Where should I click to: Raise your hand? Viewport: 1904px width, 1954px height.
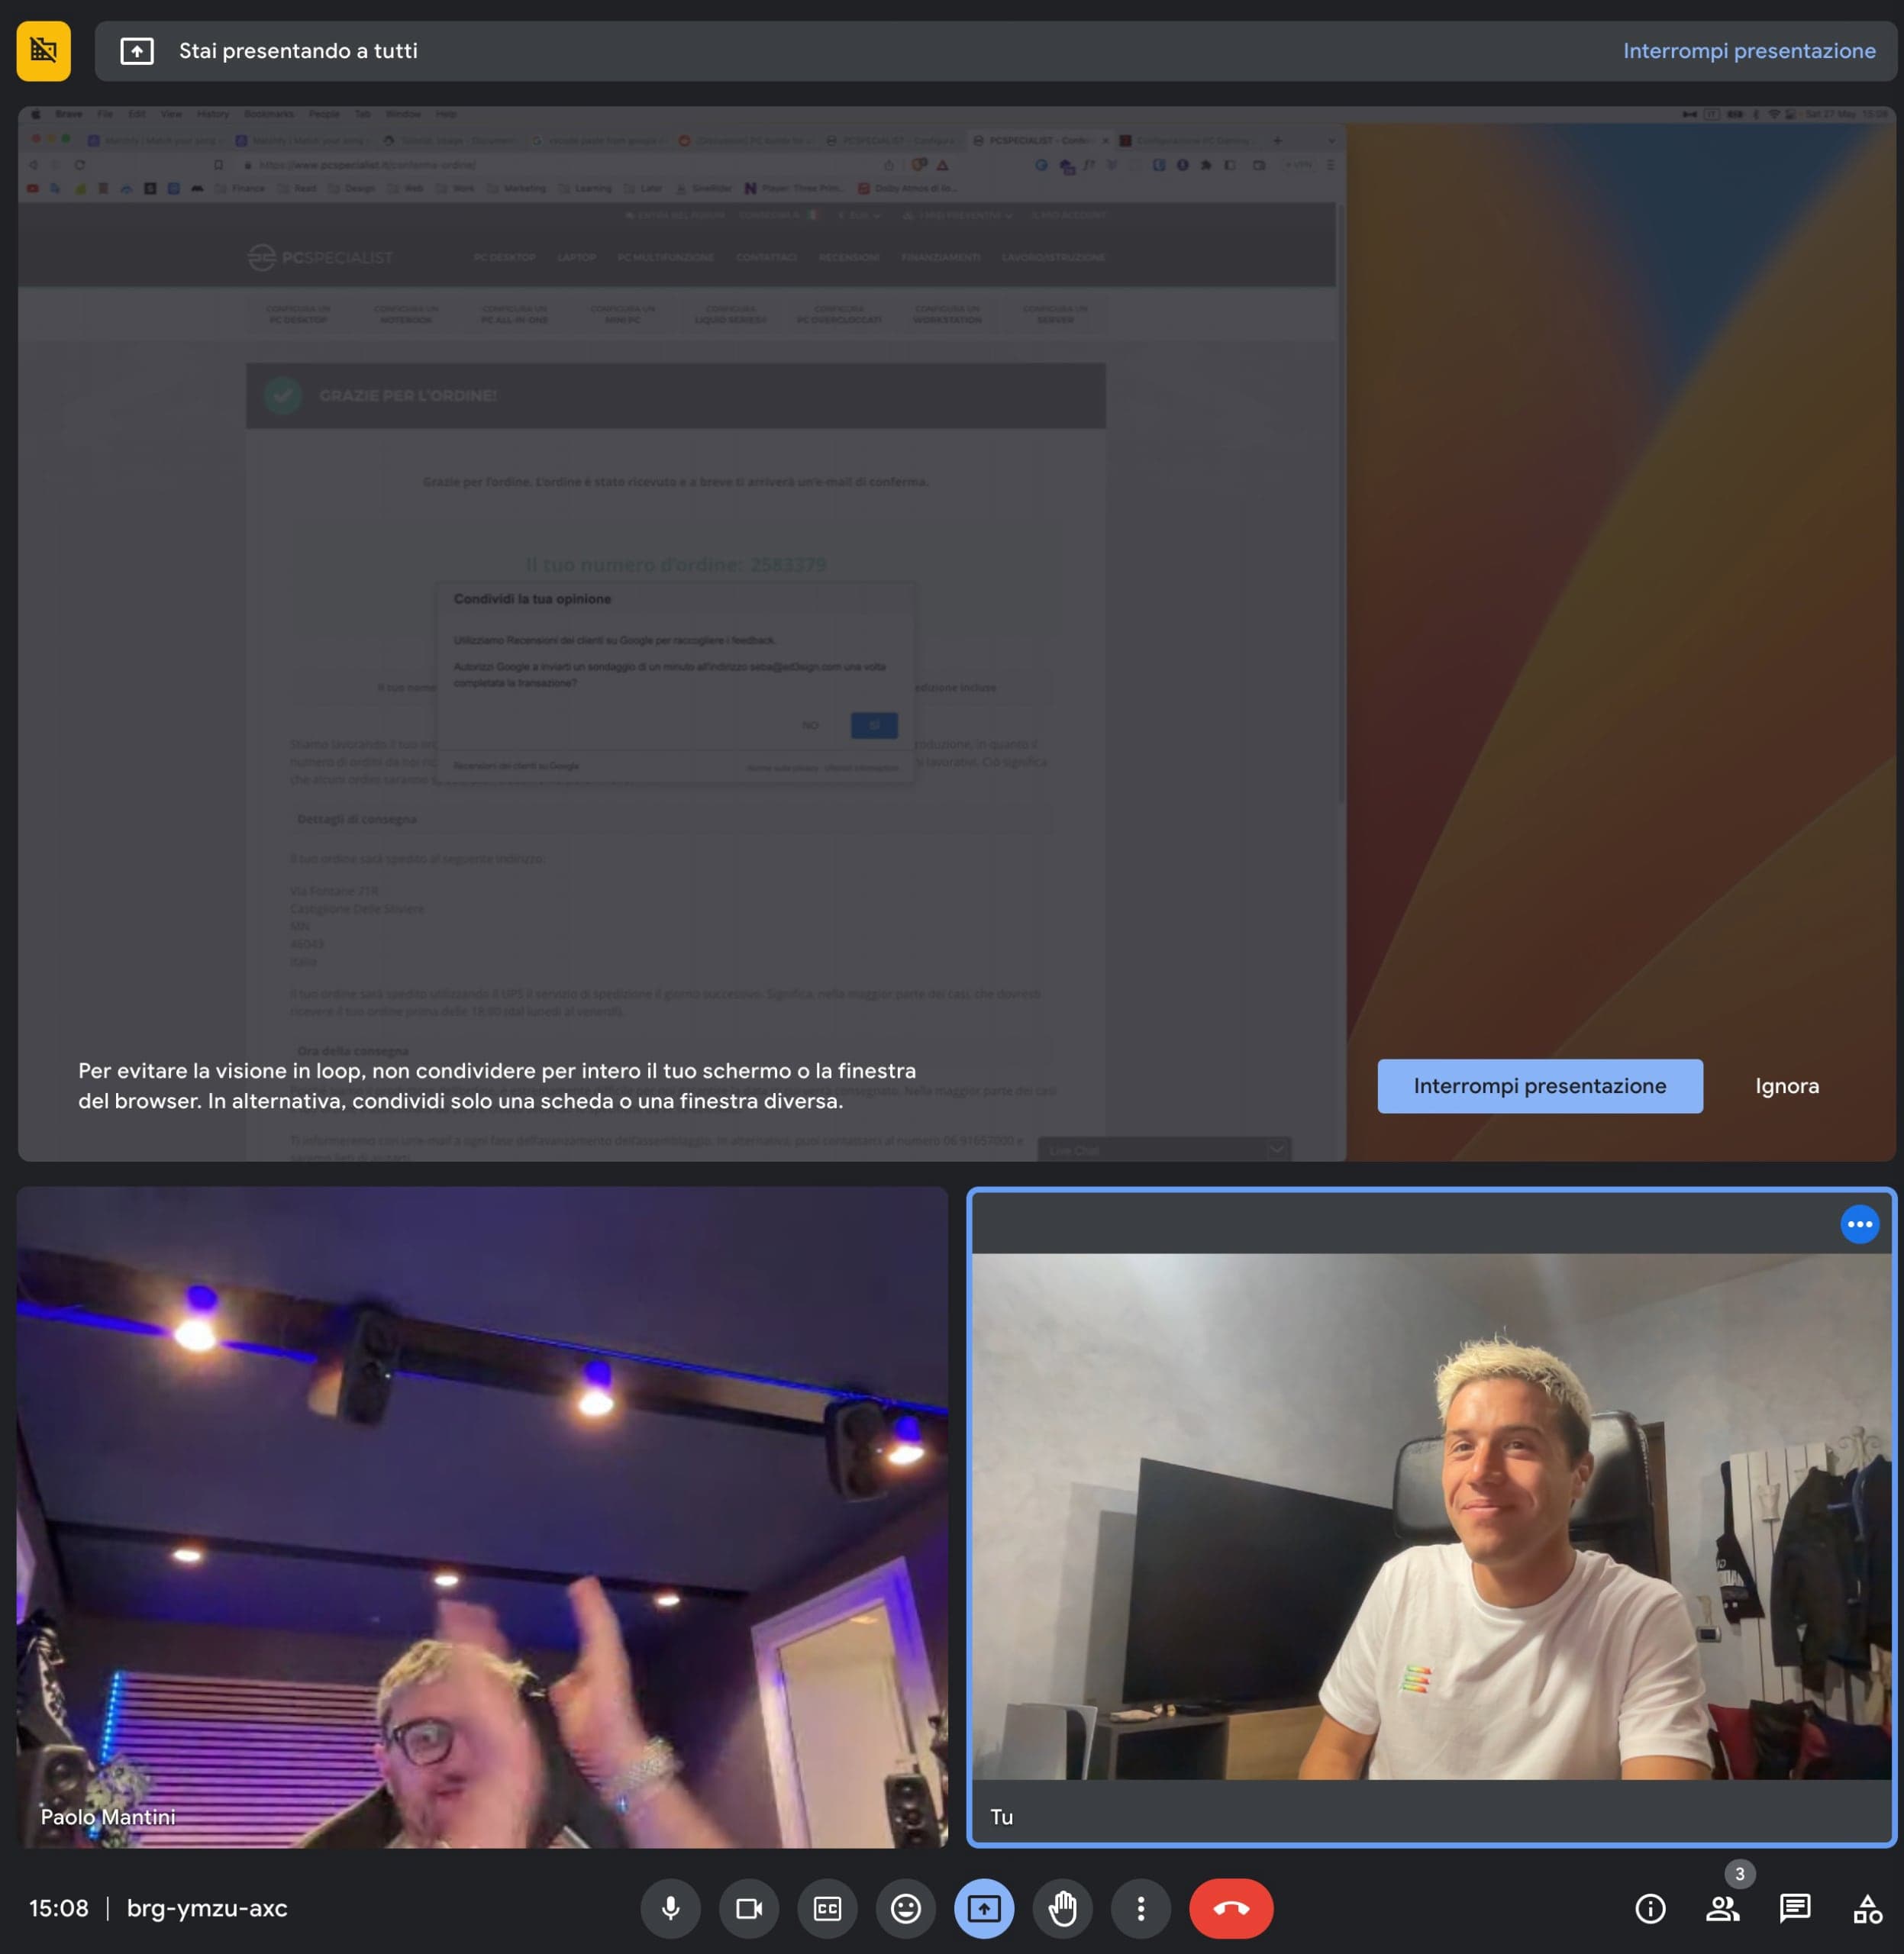[x=1062, y=1908]
